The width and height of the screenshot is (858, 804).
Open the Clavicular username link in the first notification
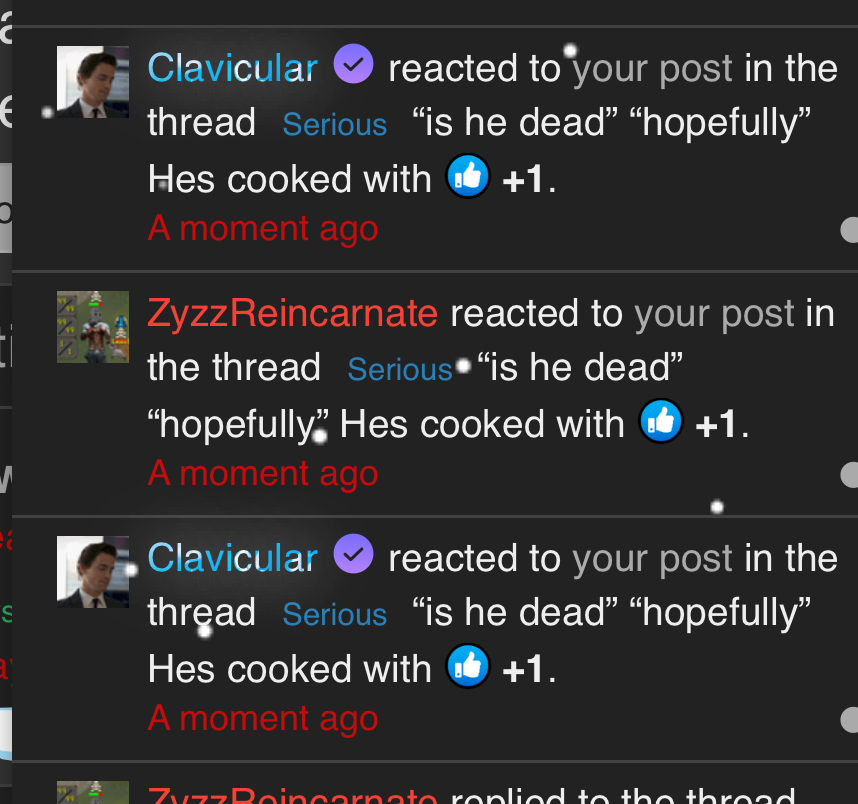pyautogui.click(x=233, y=68)
